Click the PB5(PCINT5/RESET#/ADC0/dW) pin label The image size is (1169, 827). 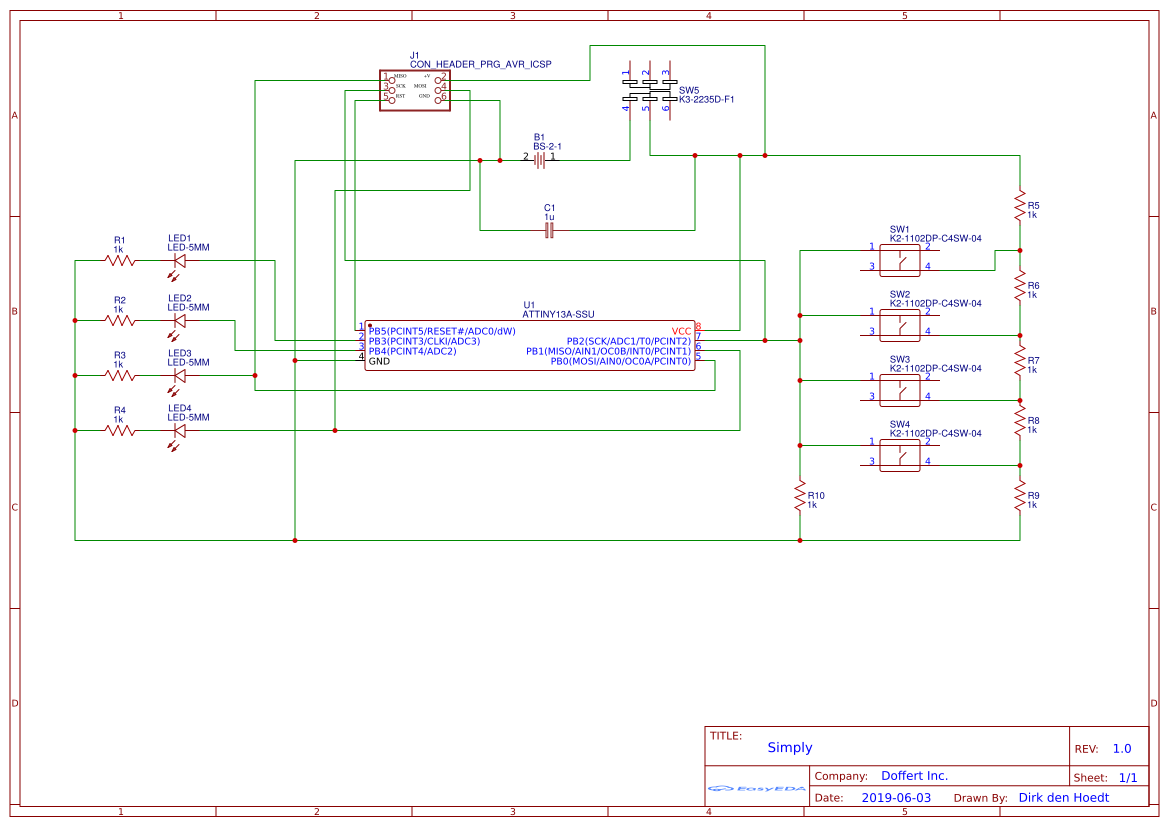pos(442,331)
